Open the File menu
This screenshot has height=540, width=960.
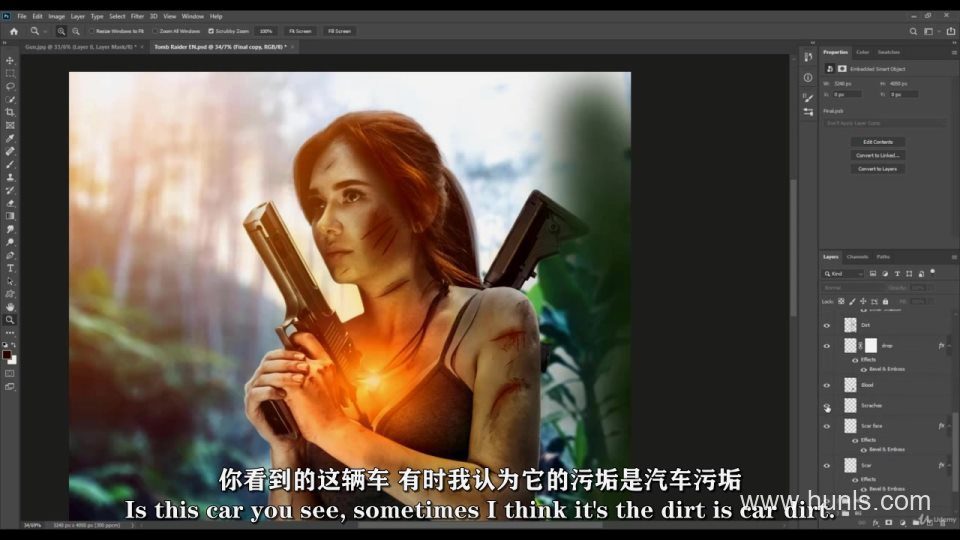click(22, 17)
